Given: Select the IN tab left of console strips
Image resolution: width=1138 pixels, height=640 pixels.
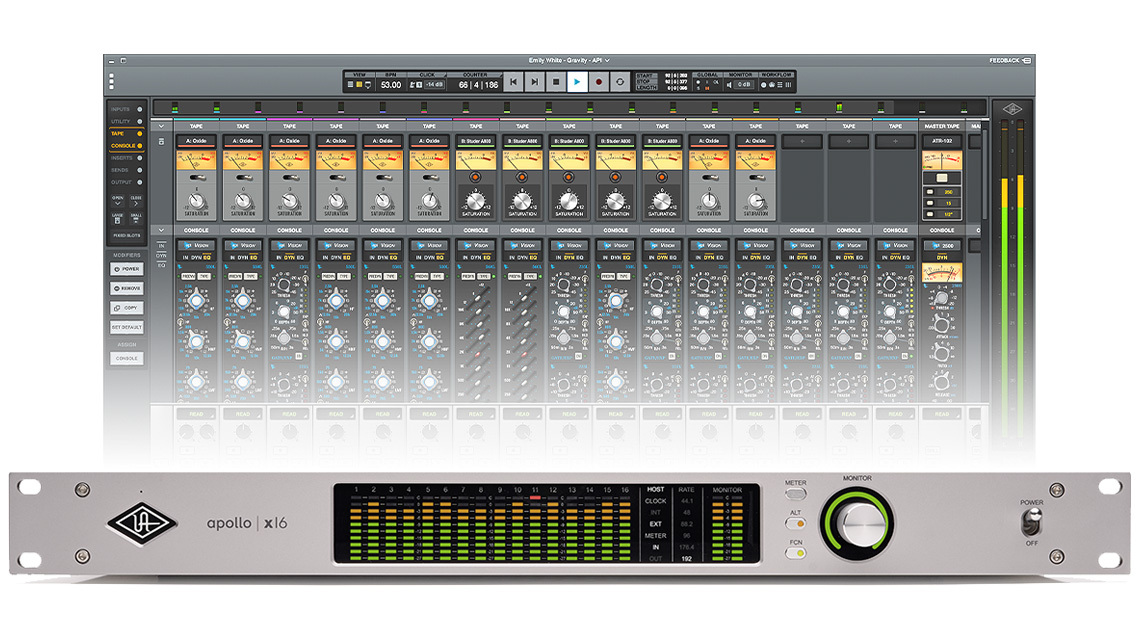Looking at the screenshot, I should pos(161,246).
